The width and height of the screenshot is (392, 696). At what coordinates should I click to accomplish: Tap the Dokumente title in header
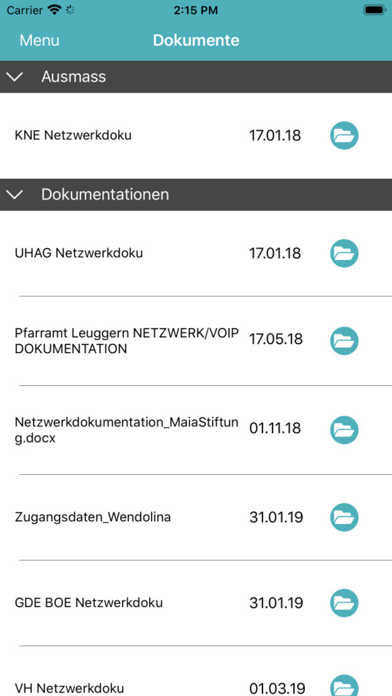196,40
